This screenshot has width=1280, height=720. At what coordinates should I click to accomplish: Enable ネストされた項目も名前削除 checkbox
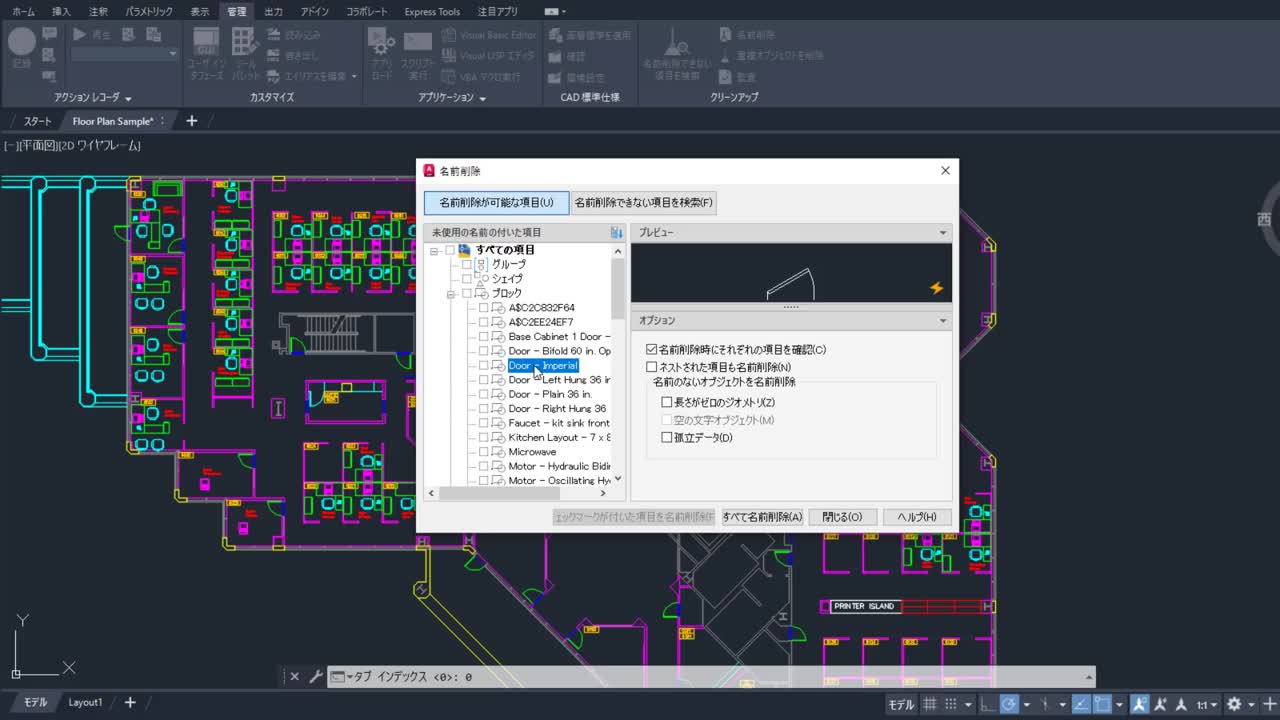652,368
